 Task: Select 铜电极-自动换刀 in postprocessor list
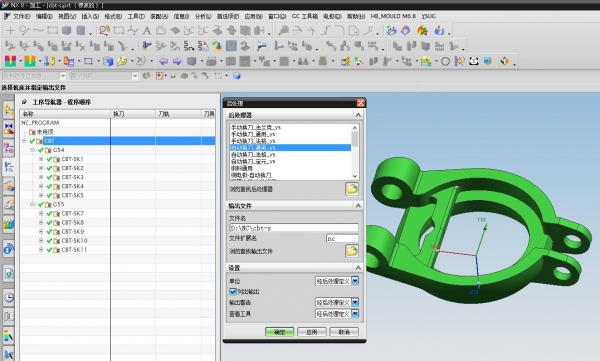click(251, 175)
